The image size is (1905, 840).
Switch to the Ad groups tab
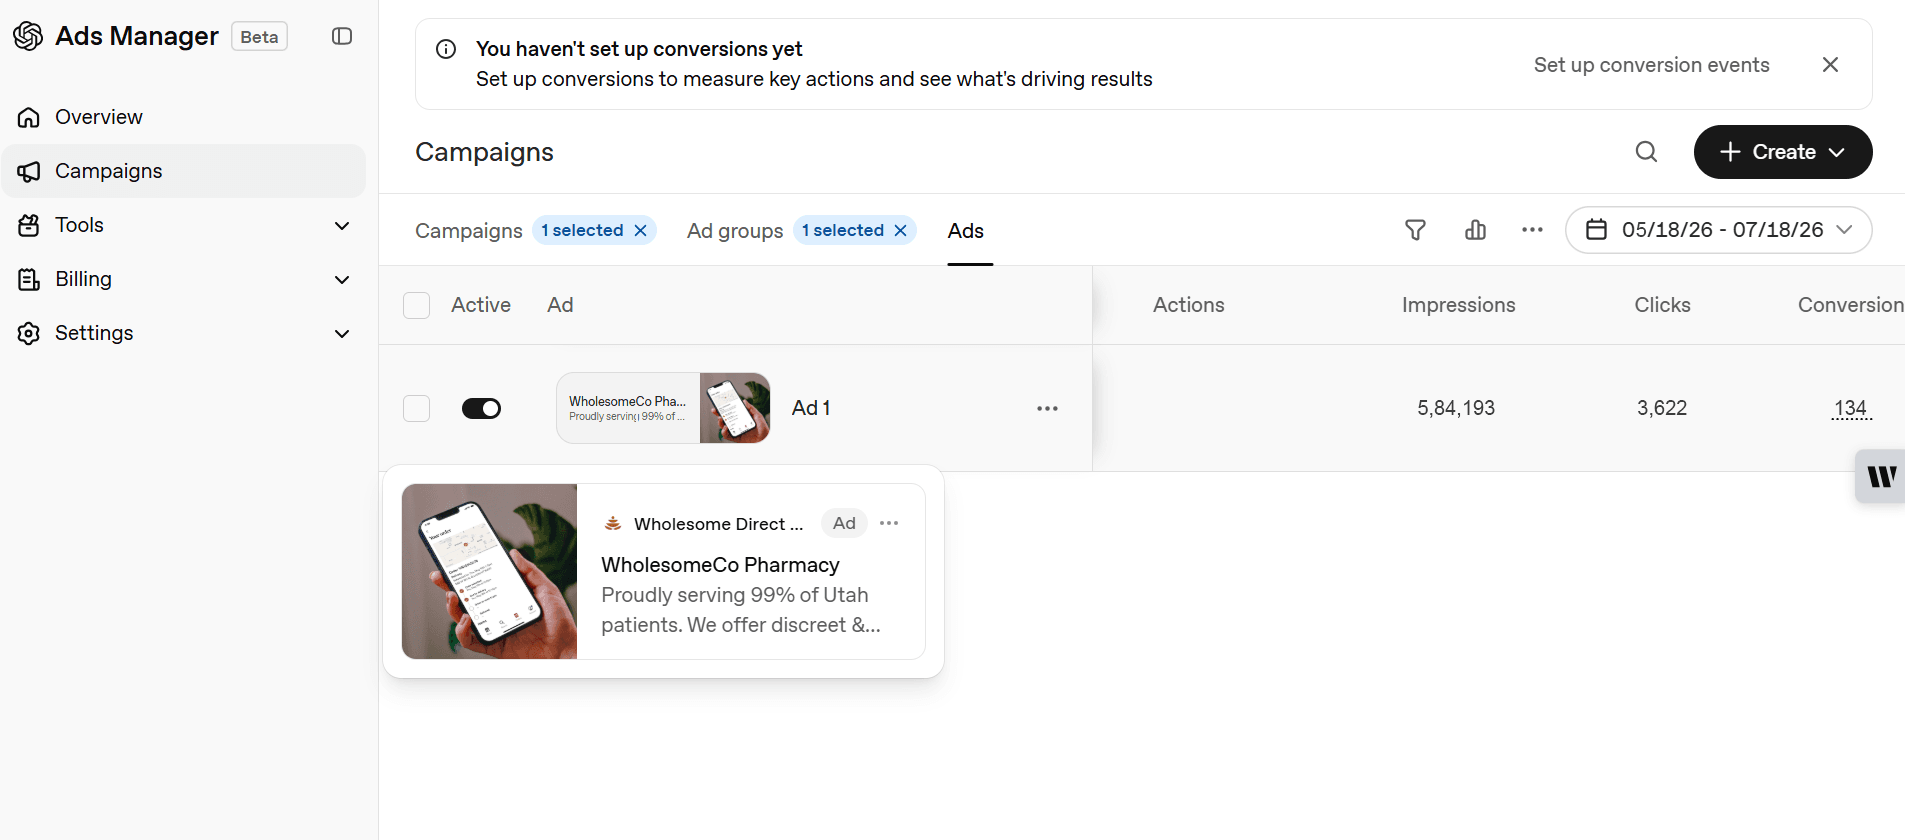(x=735, y=231)
